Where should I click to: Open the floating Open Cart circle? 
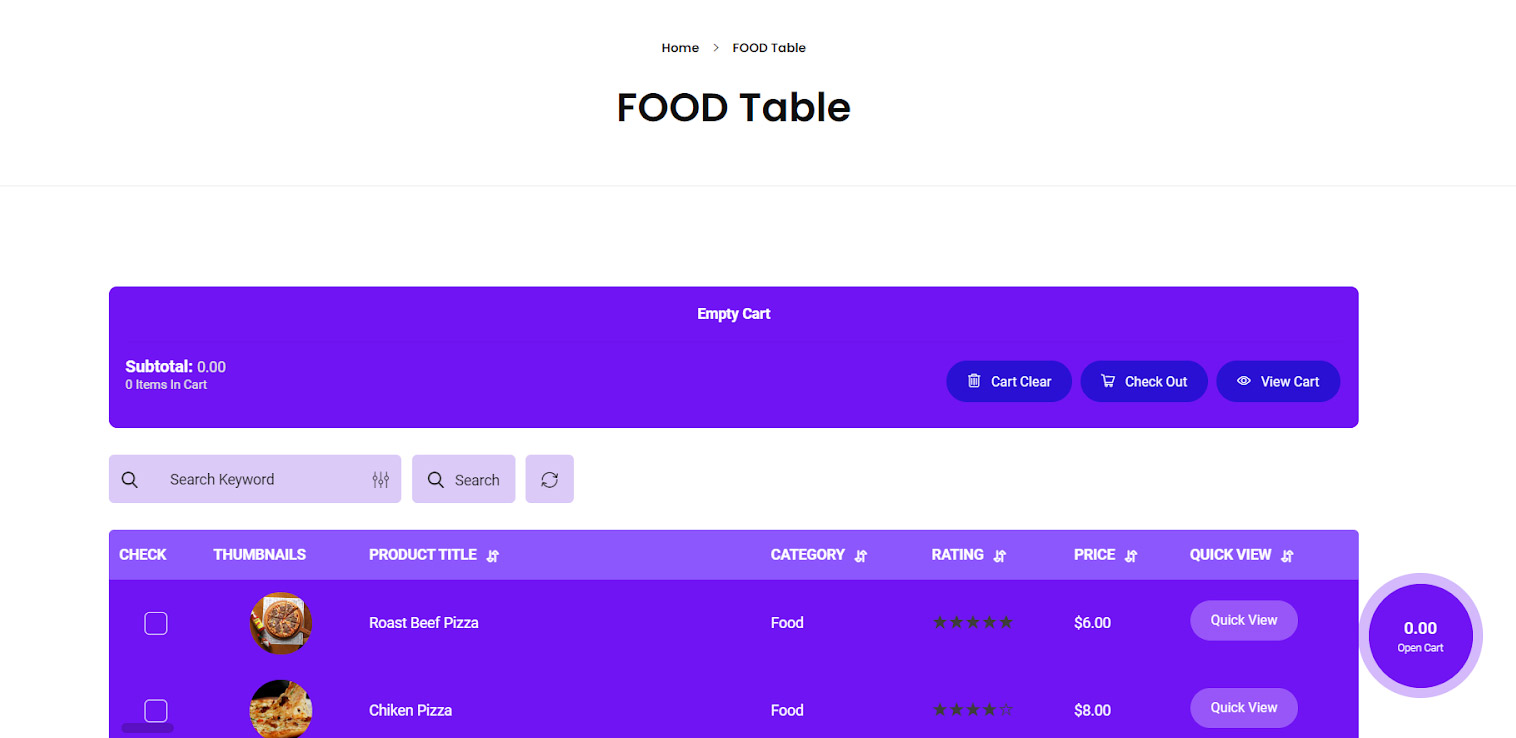click(1420, 636)
